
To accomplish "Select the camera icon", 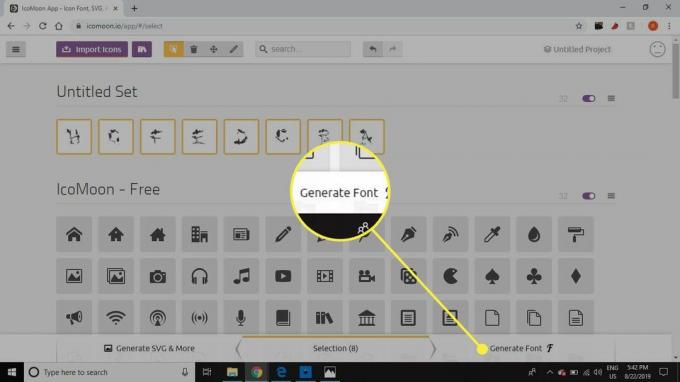I will 158,276.
